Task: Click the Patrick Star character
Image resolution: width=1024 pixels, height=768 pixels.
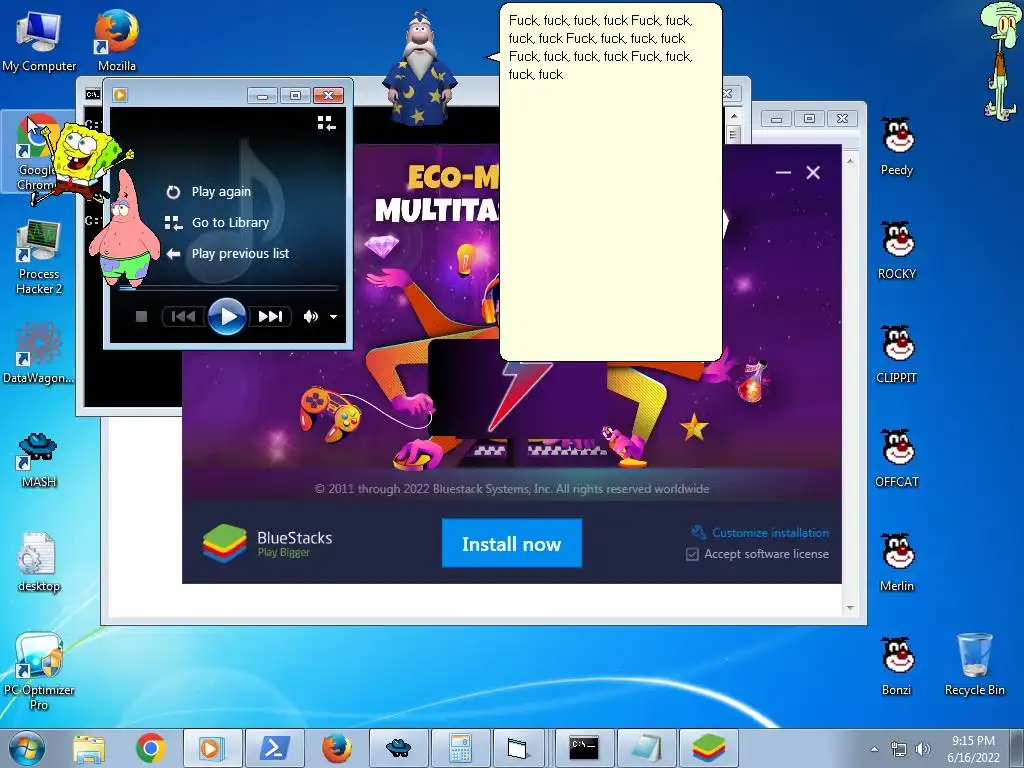Action: pyautogui.click(x=125, y=229)
